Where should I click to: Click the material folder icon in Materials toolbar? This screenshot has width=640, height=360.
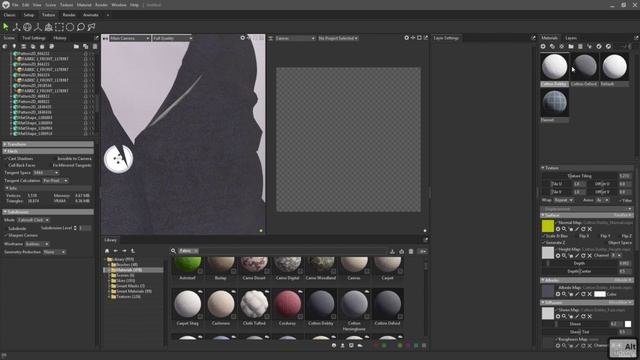tap(571, 47)
